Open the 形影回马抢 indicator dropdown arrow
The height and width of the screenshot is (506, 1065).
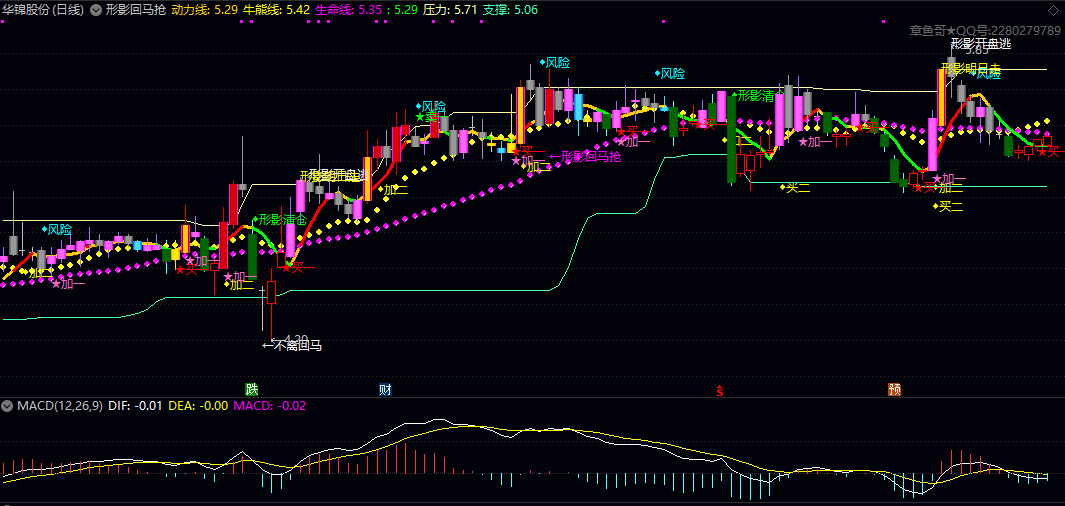point(95,10)
